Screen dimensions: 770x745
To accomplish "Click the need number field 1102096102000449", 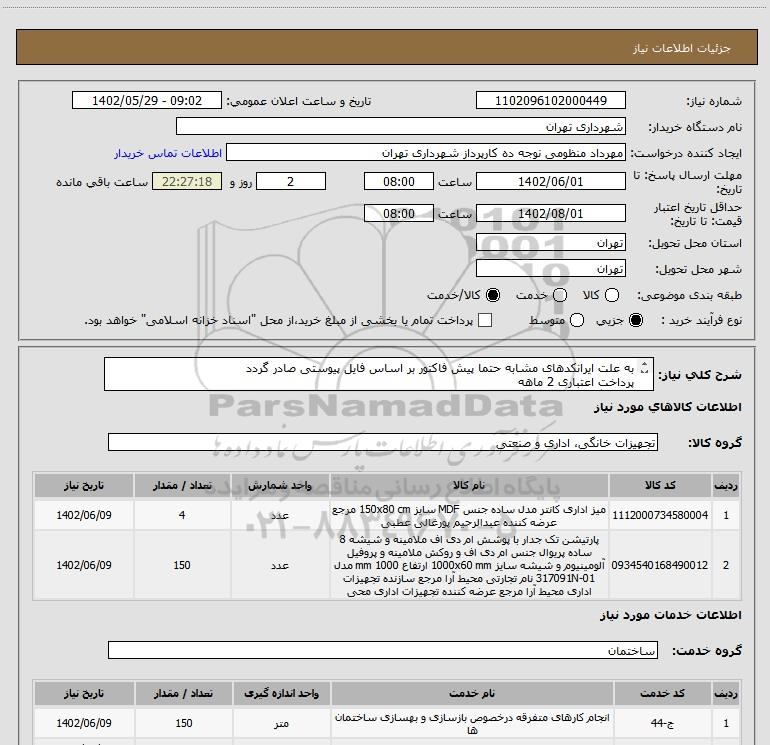I will [550, 100].
